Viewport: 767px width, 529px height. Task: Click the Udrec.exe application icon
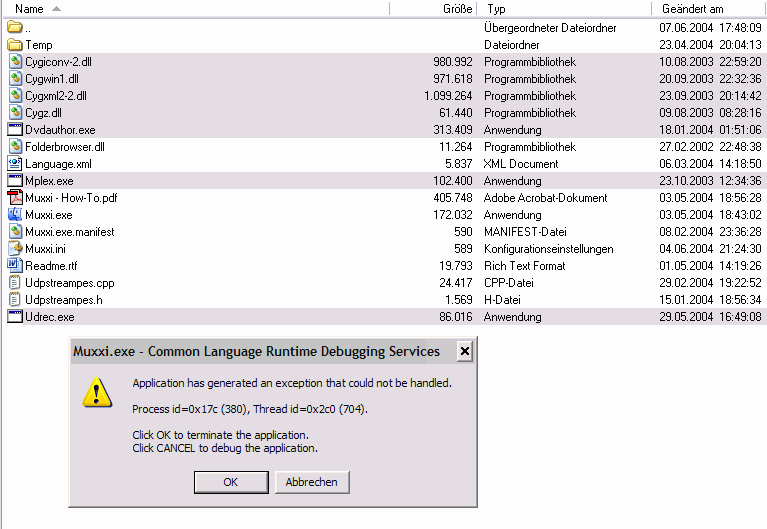[15, 317]
